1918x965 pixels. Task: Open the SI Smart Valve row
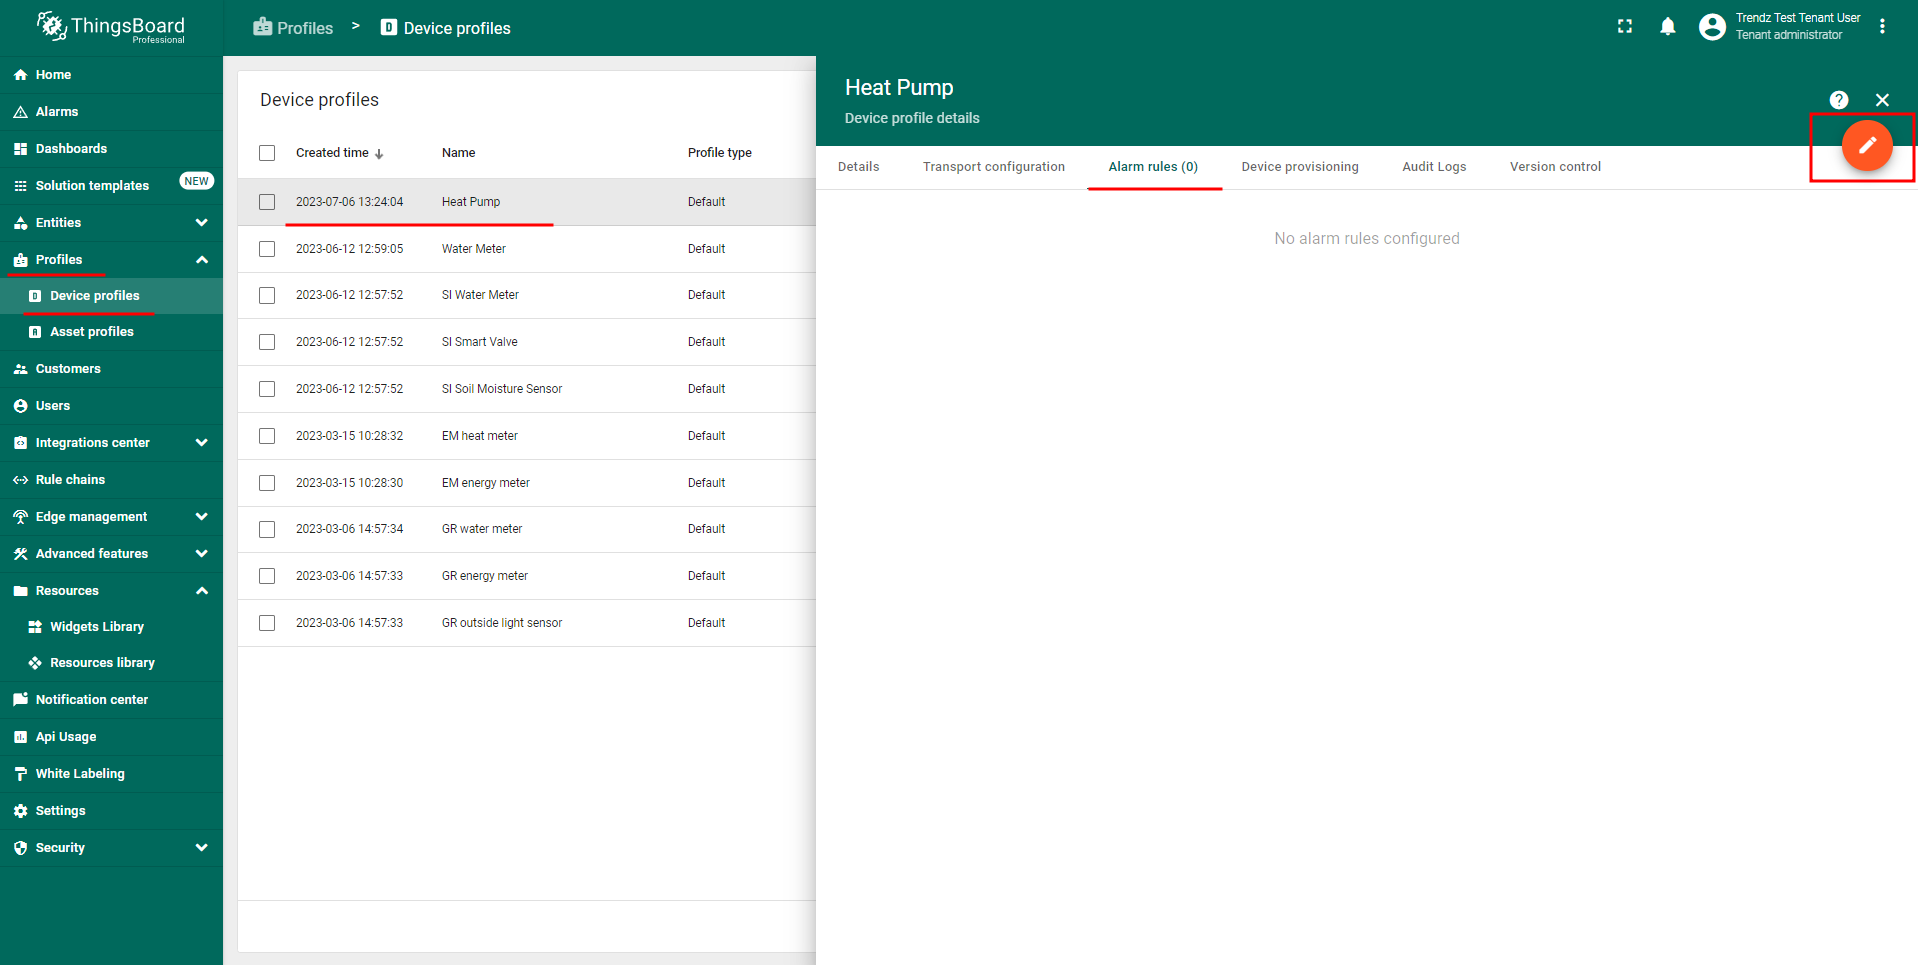(x=480, y=342)
